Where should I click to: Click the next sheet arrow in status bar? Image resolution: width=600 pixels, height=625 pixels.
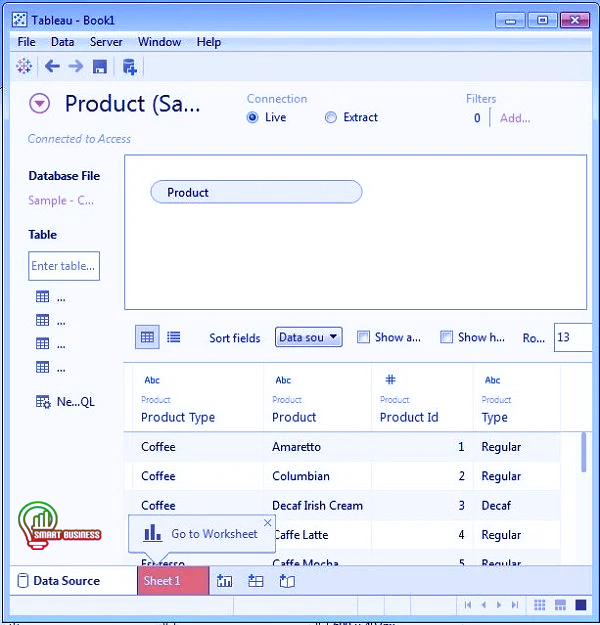point(499,605)
